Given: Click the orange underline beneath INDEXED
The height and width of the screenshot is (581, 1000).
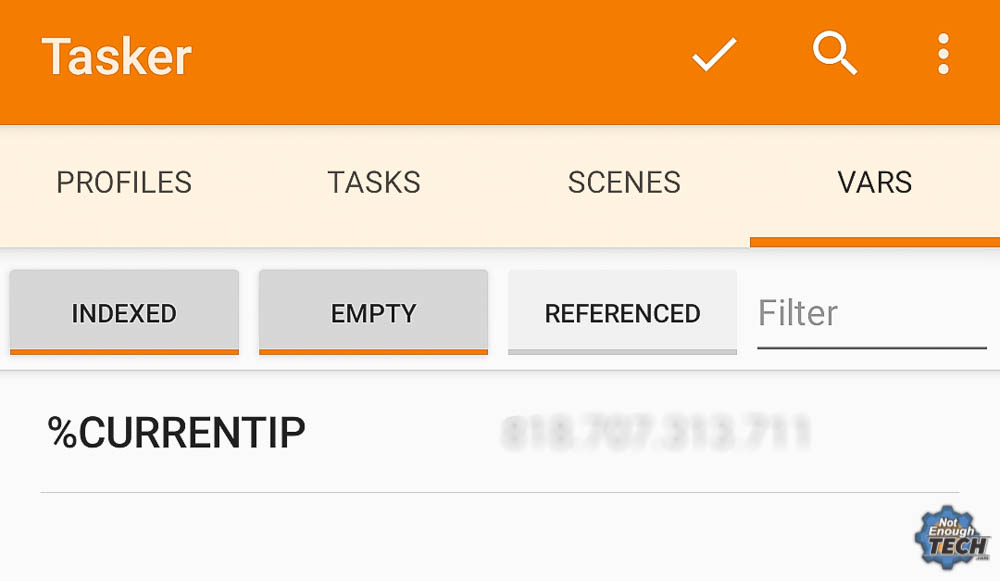Looking at the screenshot, I should [x=124, y=351].
